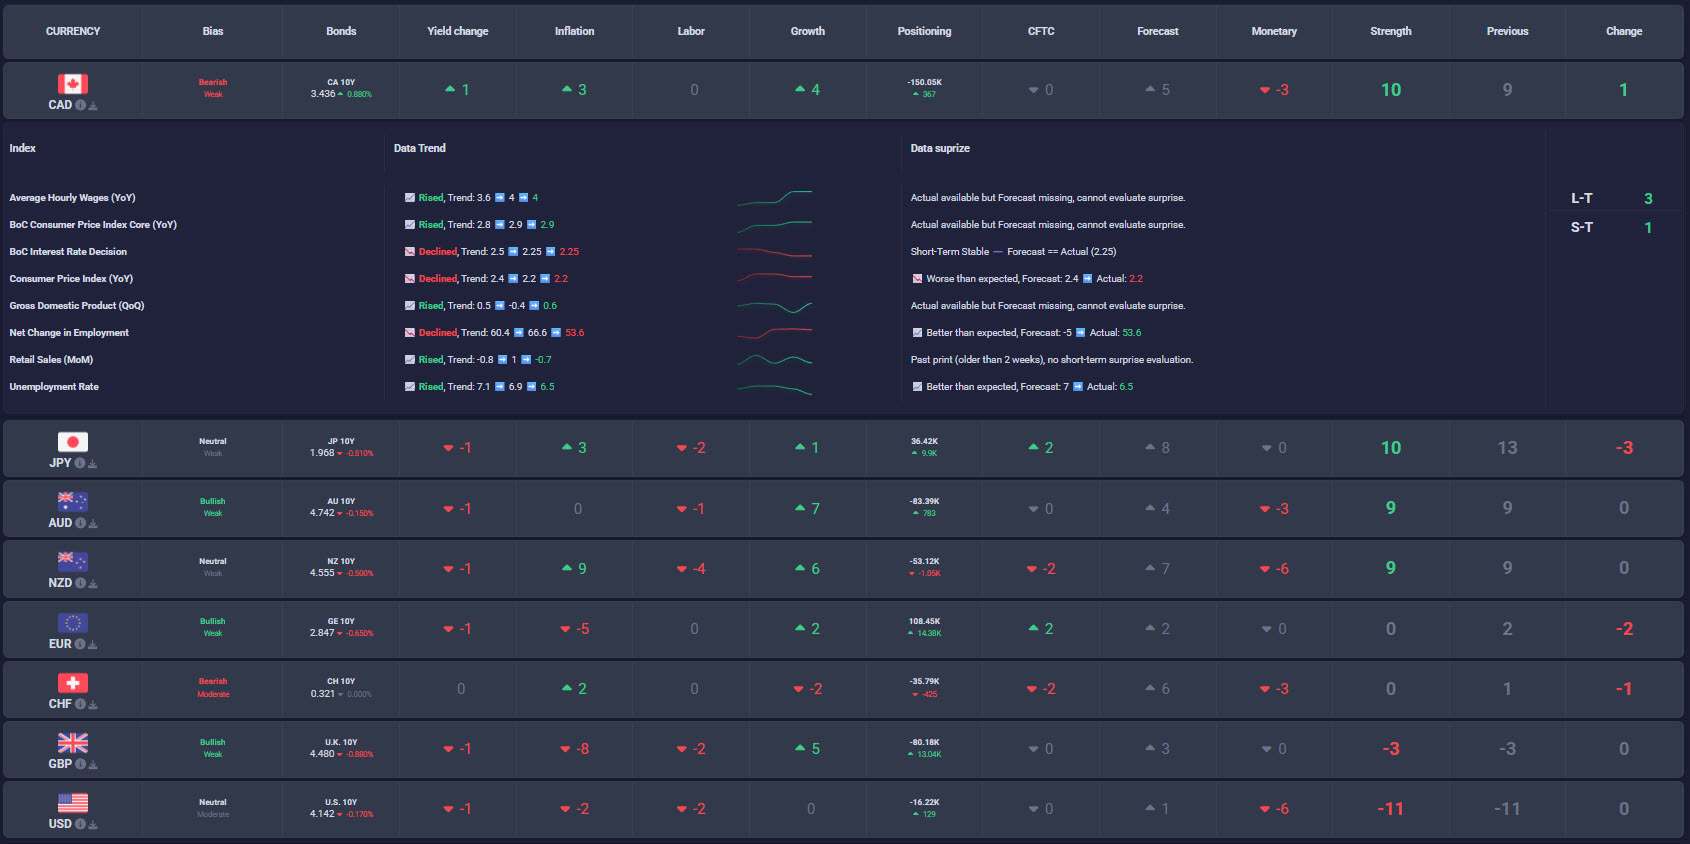
Task: Download the USD currency data
Action: [x=92, y=825]
